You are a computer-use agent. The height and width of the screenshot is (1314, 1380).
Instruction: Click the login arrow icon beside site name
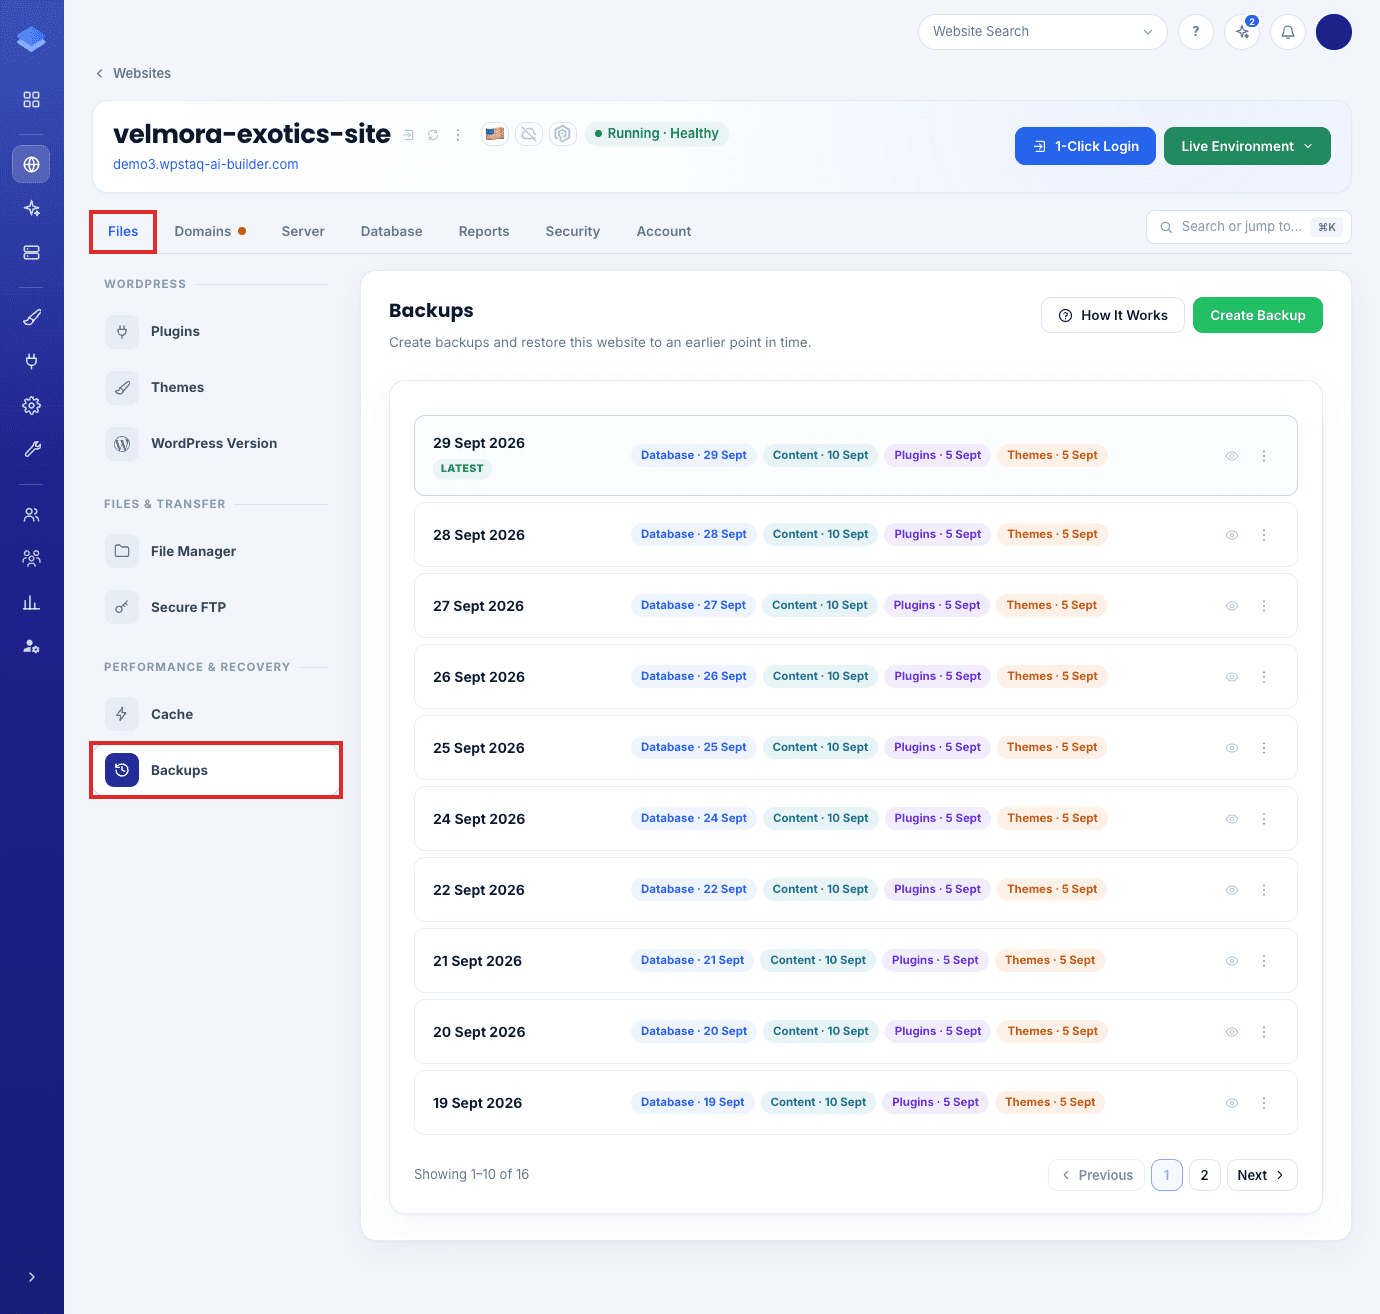(x=408, y=135)
